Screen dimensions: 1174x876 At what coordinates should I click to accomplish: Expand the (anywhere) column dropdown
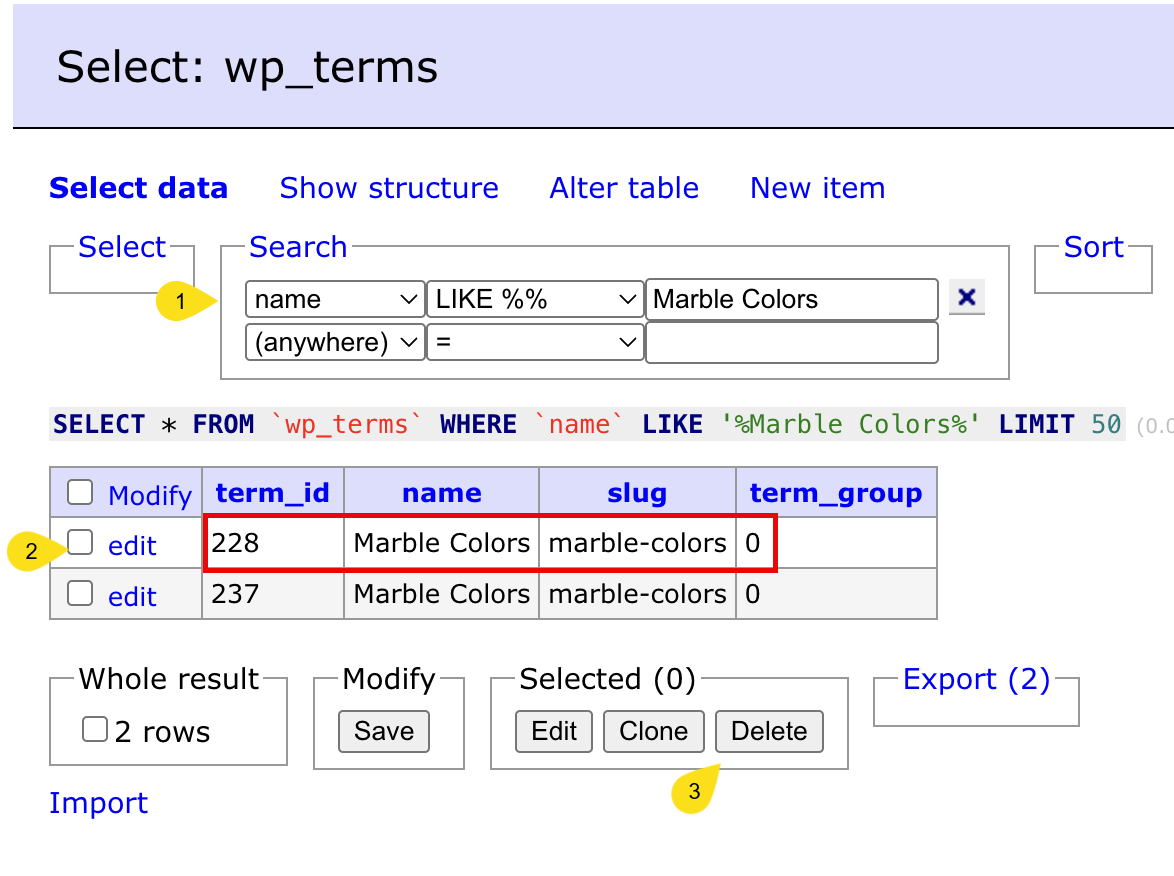tap(335, 343)
